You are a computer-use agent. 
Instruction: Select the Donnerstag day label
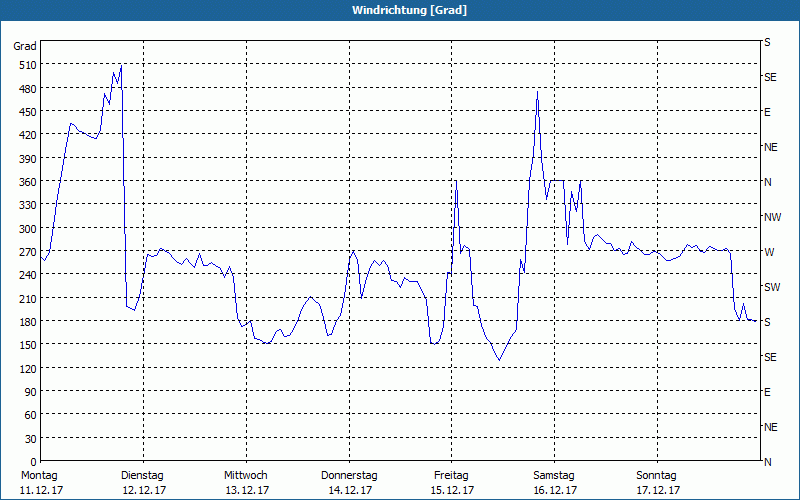coord(349,475)
